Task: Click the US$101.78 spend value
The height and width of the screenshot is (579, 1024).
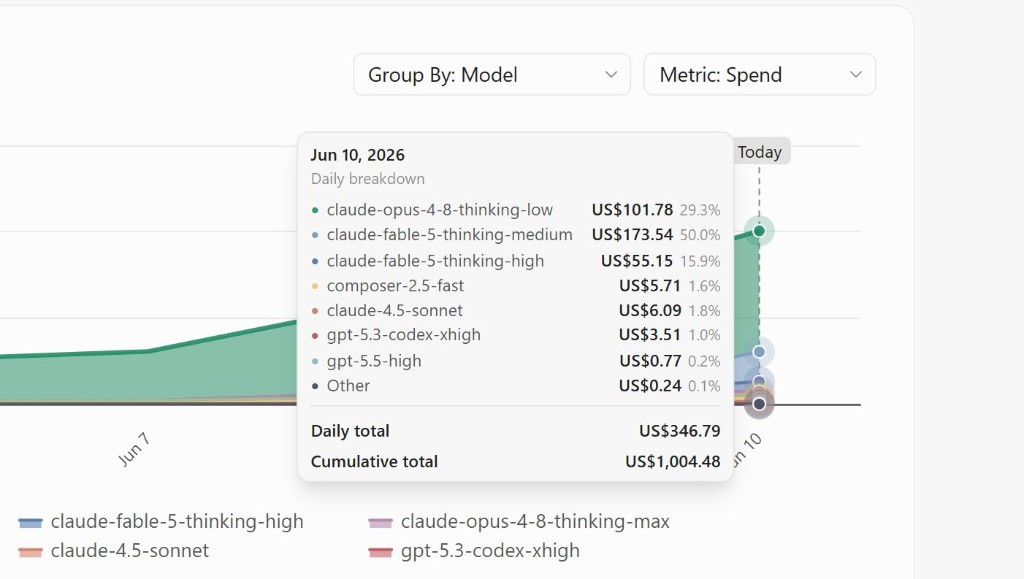Action: (632, 210)
